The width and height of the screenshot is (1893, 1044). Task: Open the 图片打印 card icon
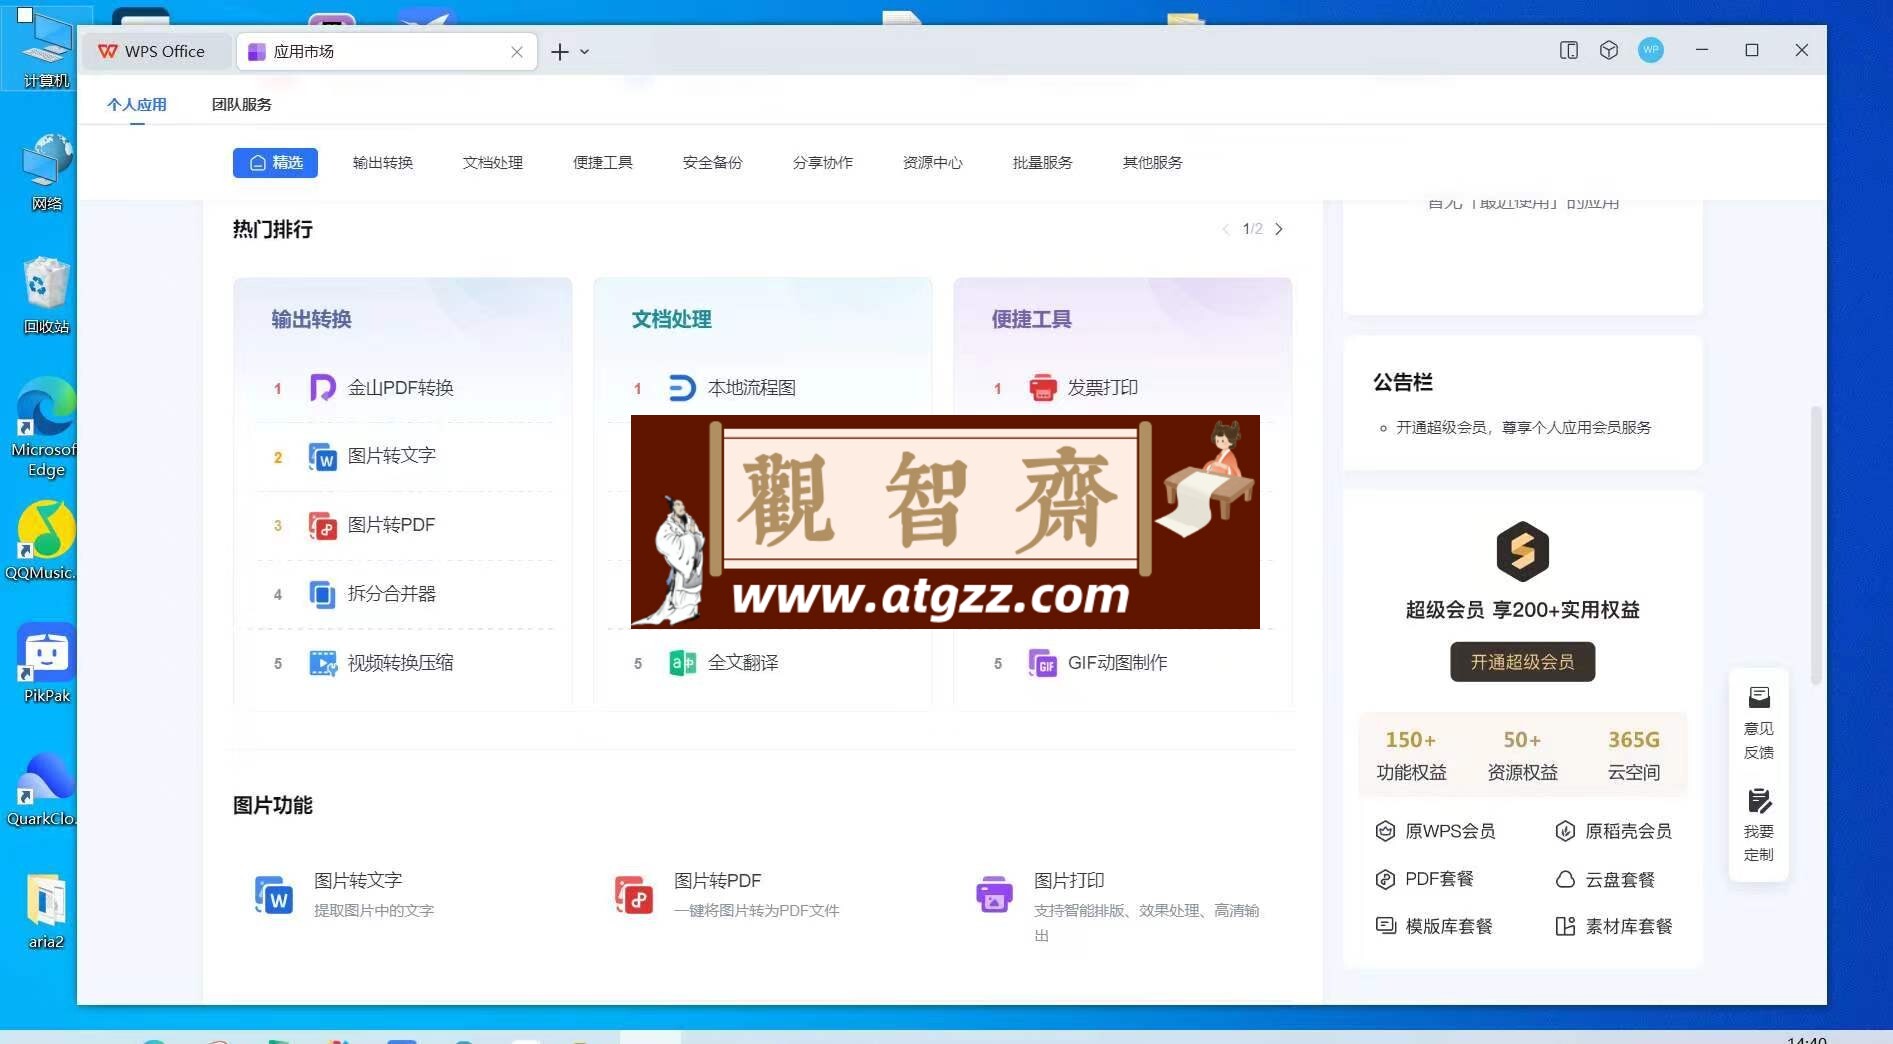click(x=994, y=894)
